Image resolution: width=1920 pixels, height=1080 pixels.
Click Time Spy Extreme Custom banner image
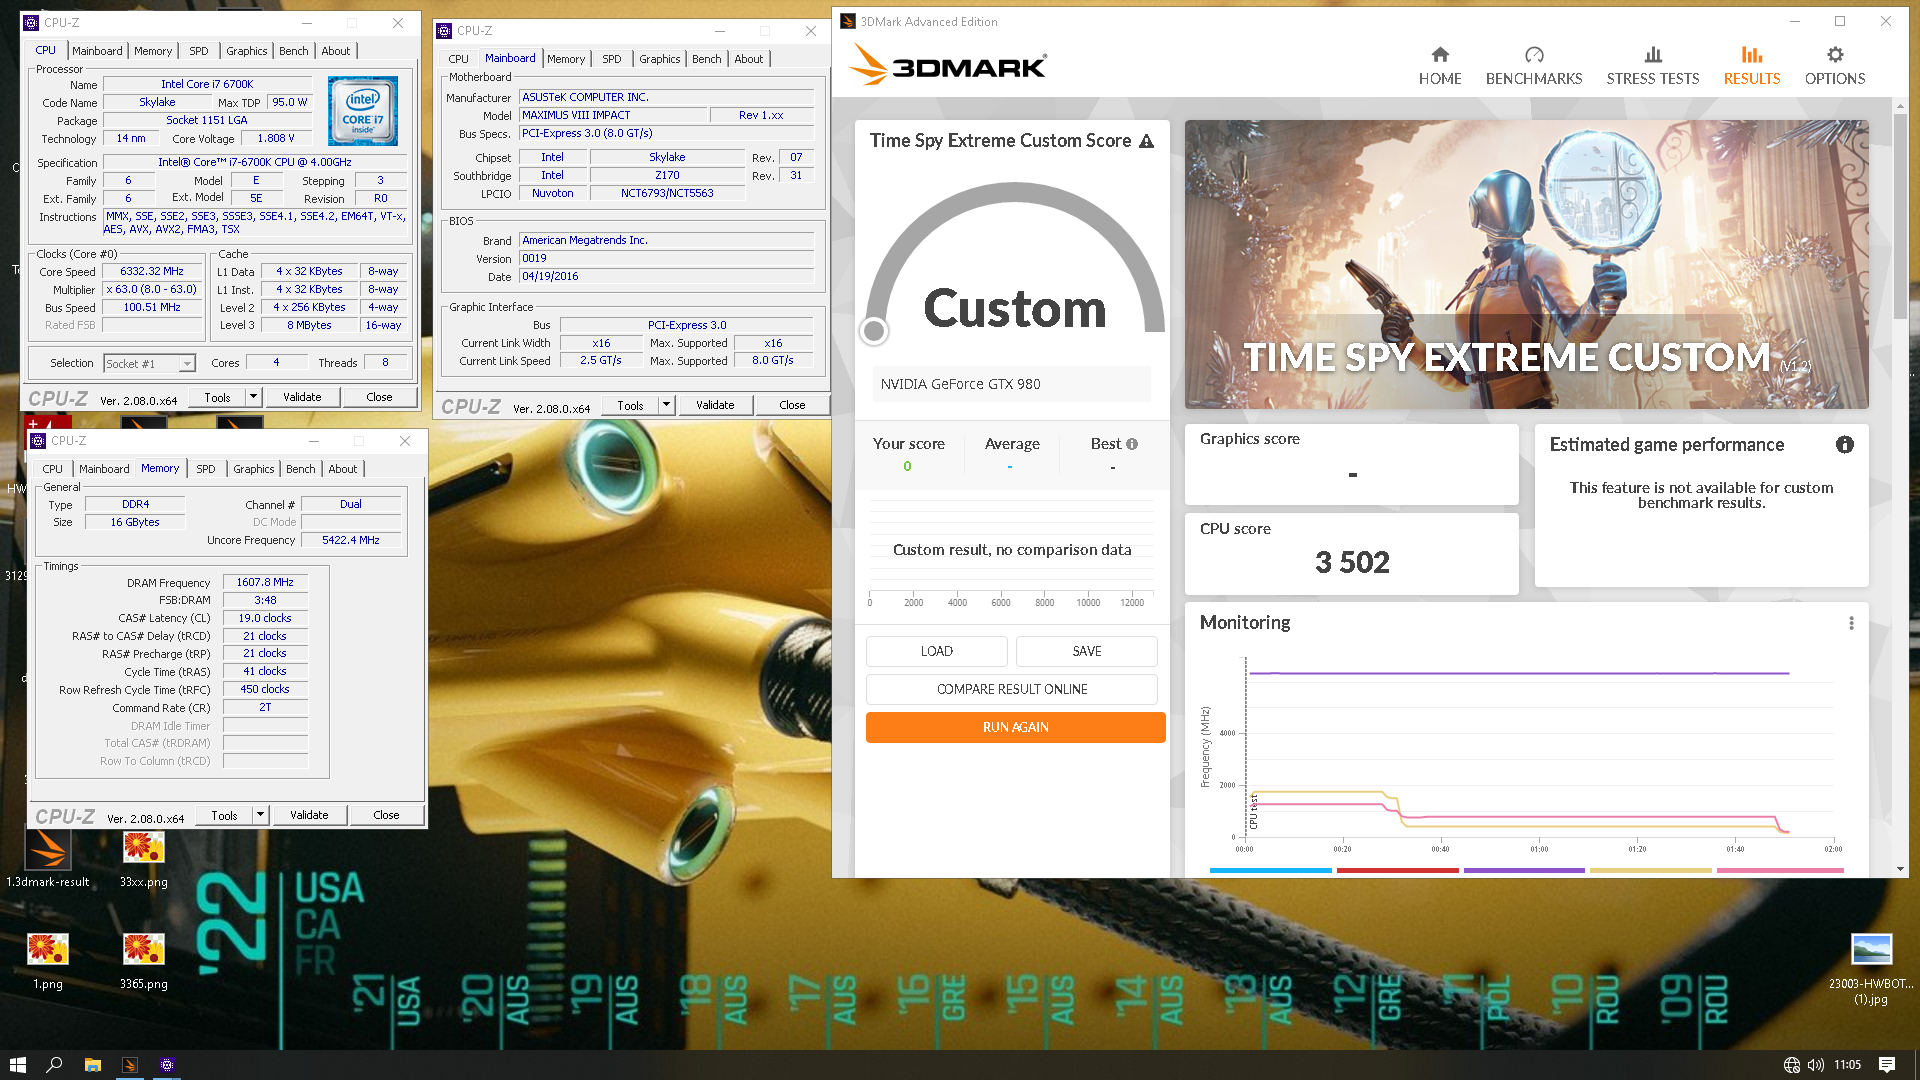click(1526, 265)
